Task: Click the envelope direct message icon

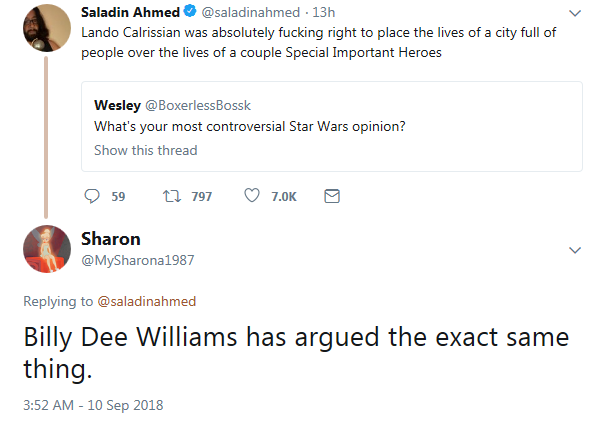Action: coord(333,197)
